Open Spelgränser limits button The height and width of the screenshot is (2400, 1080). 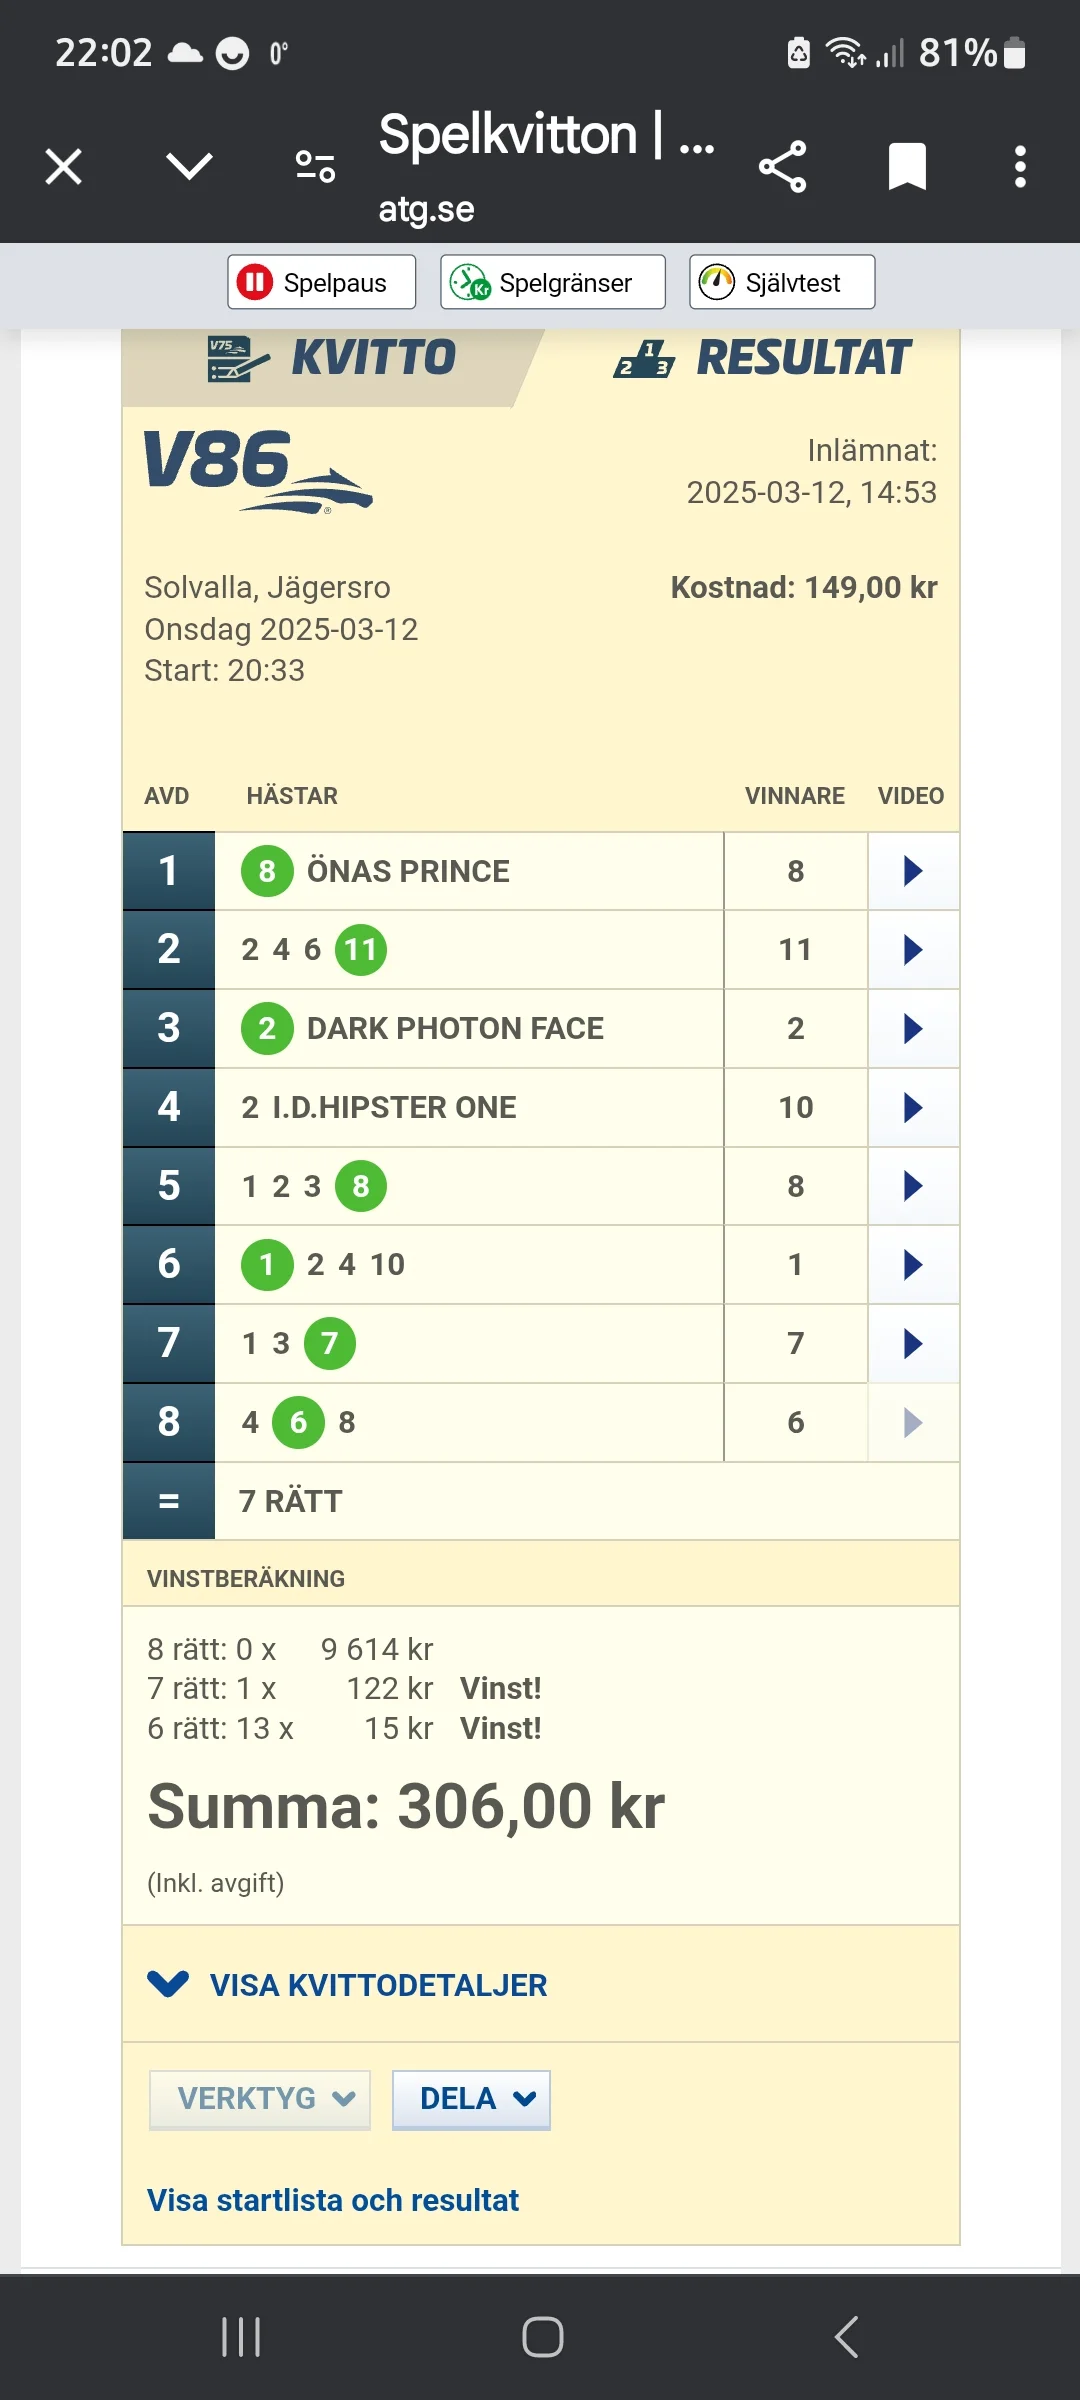pyautogui.click(x=552, y=283)
